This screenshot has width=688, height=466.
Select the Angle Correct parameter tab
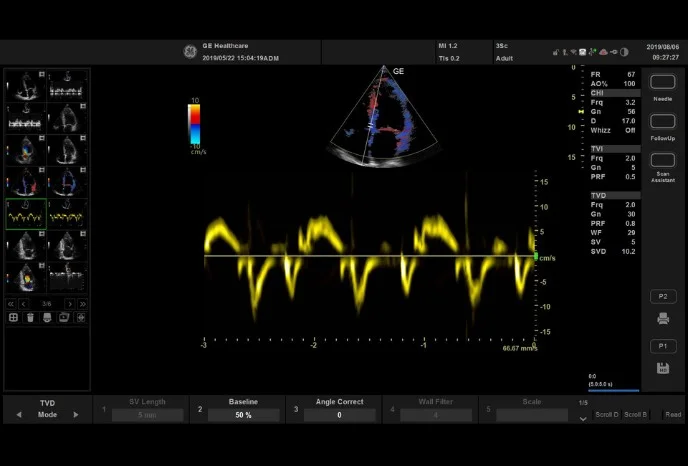pos(339,408)
